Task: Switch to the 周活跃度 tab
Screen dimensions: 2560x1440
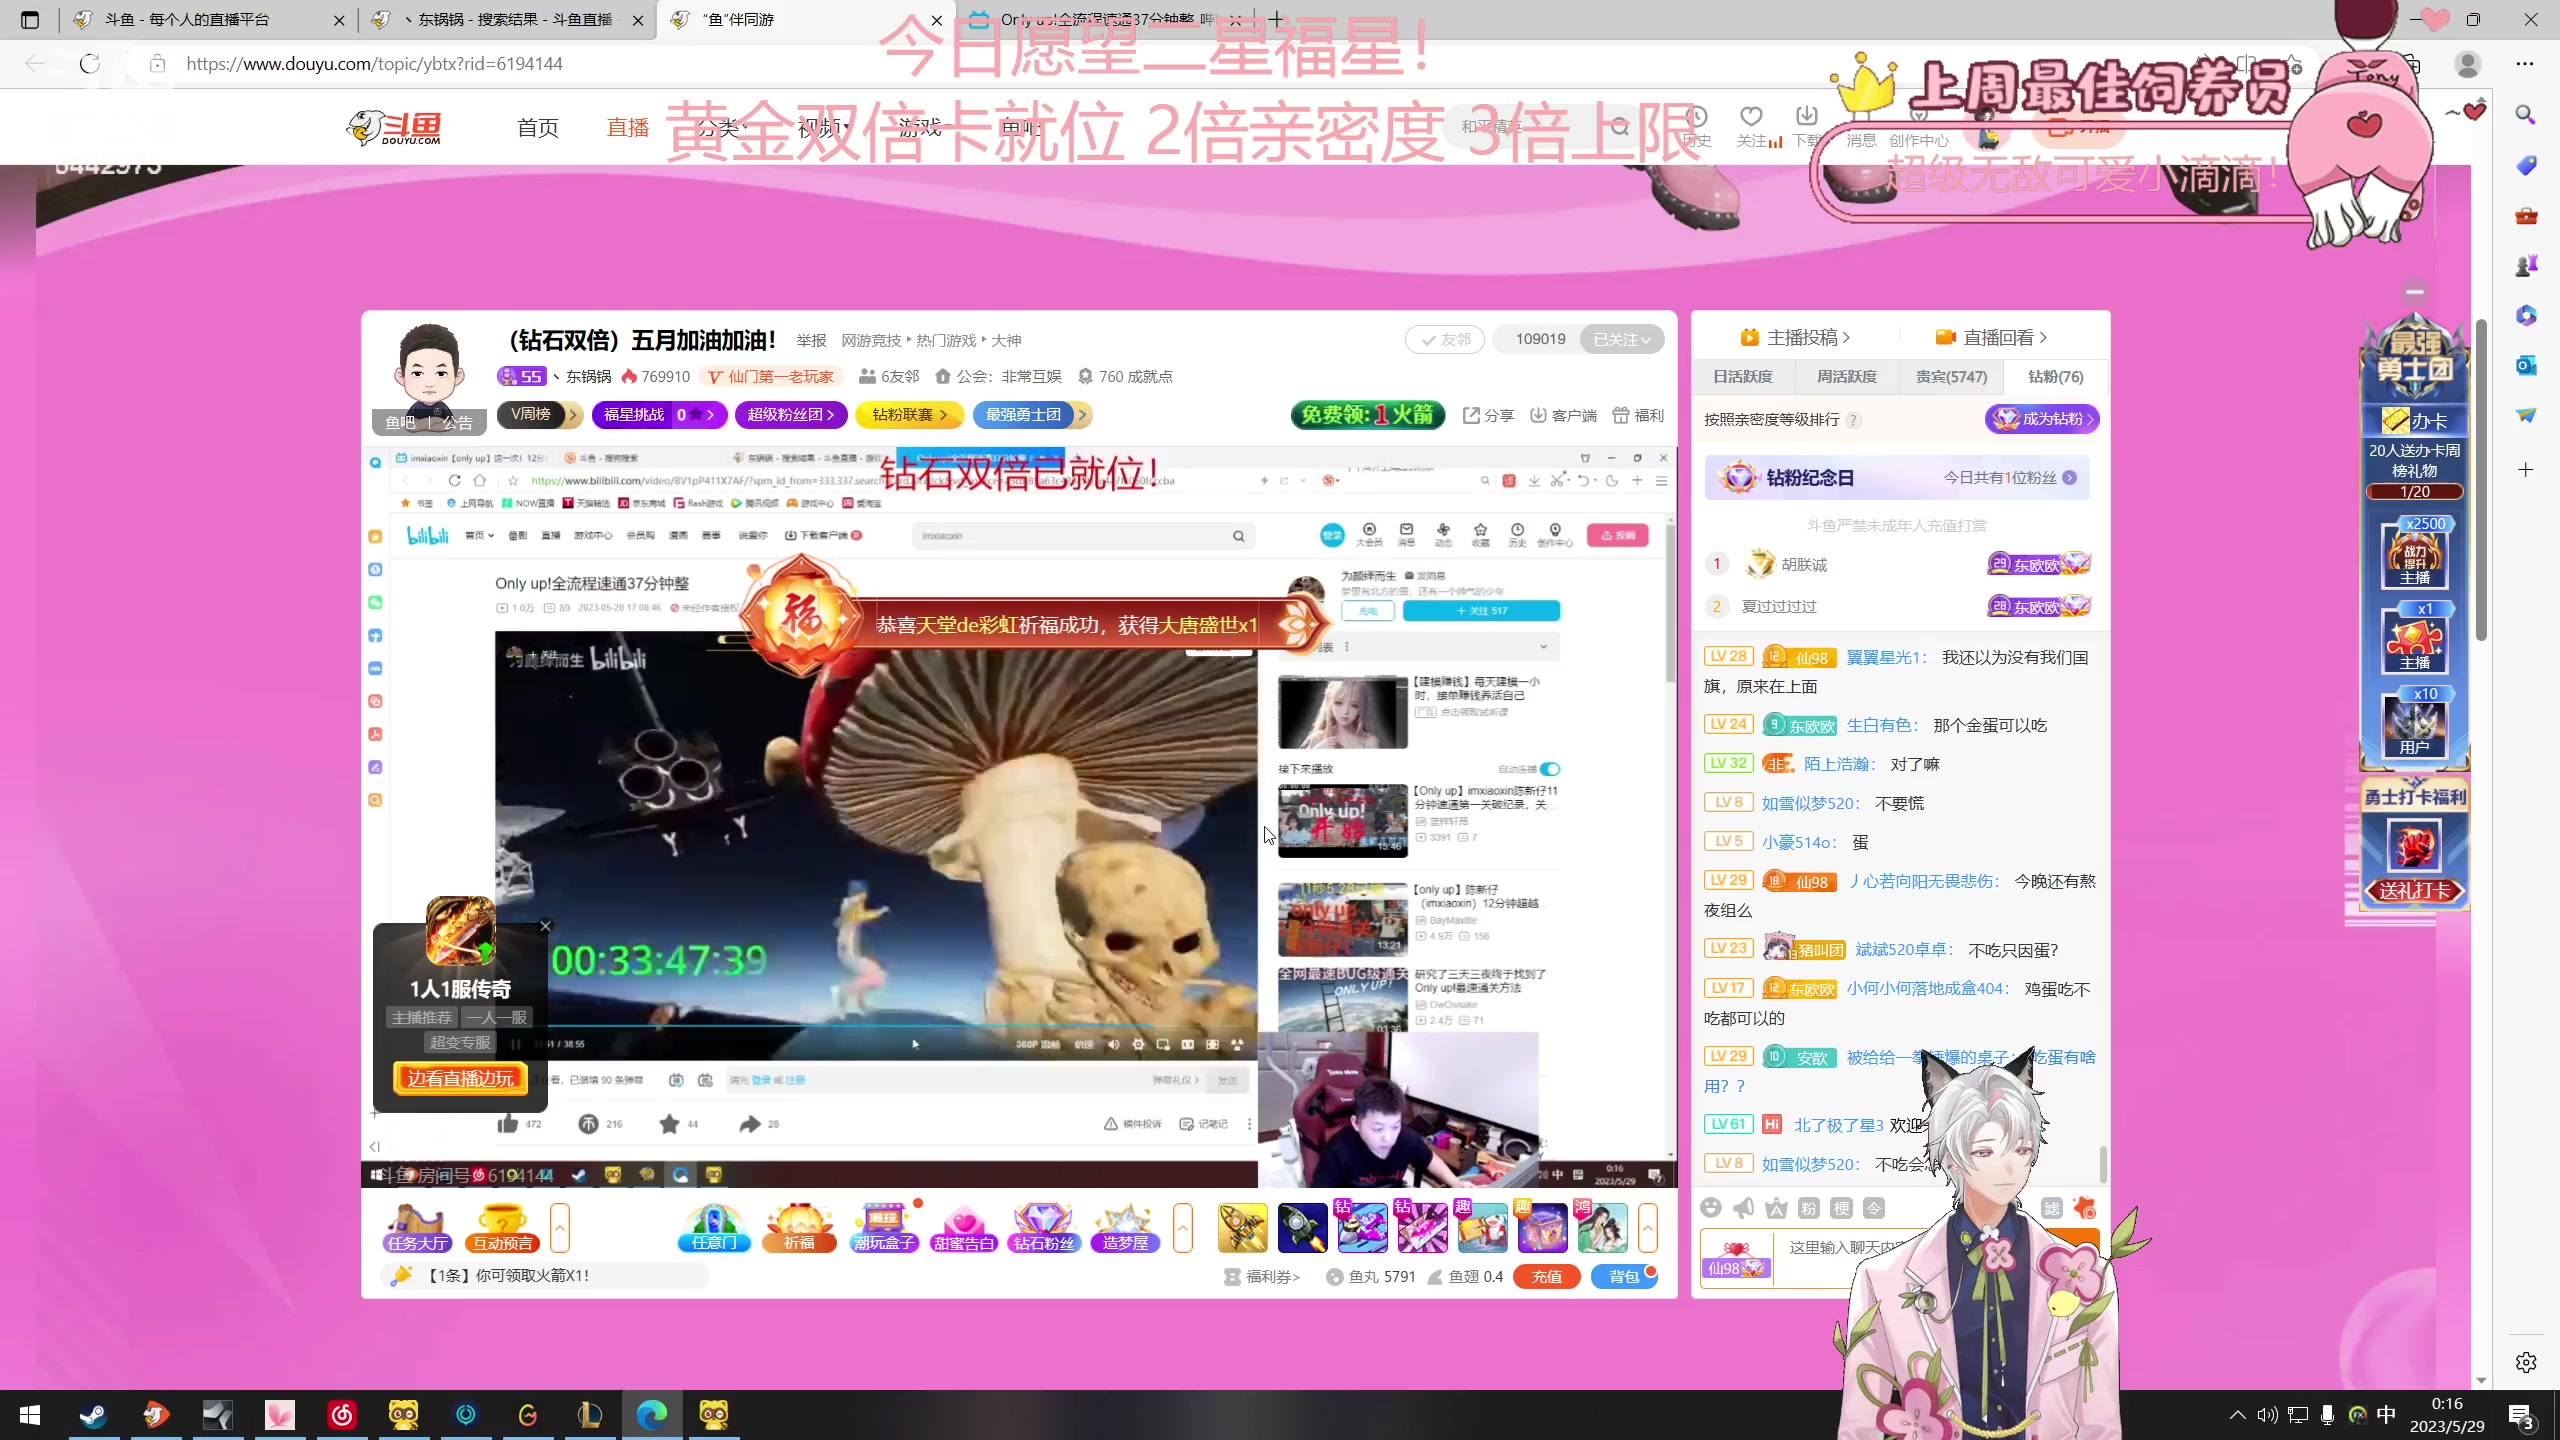Action: coord(1847,377)
